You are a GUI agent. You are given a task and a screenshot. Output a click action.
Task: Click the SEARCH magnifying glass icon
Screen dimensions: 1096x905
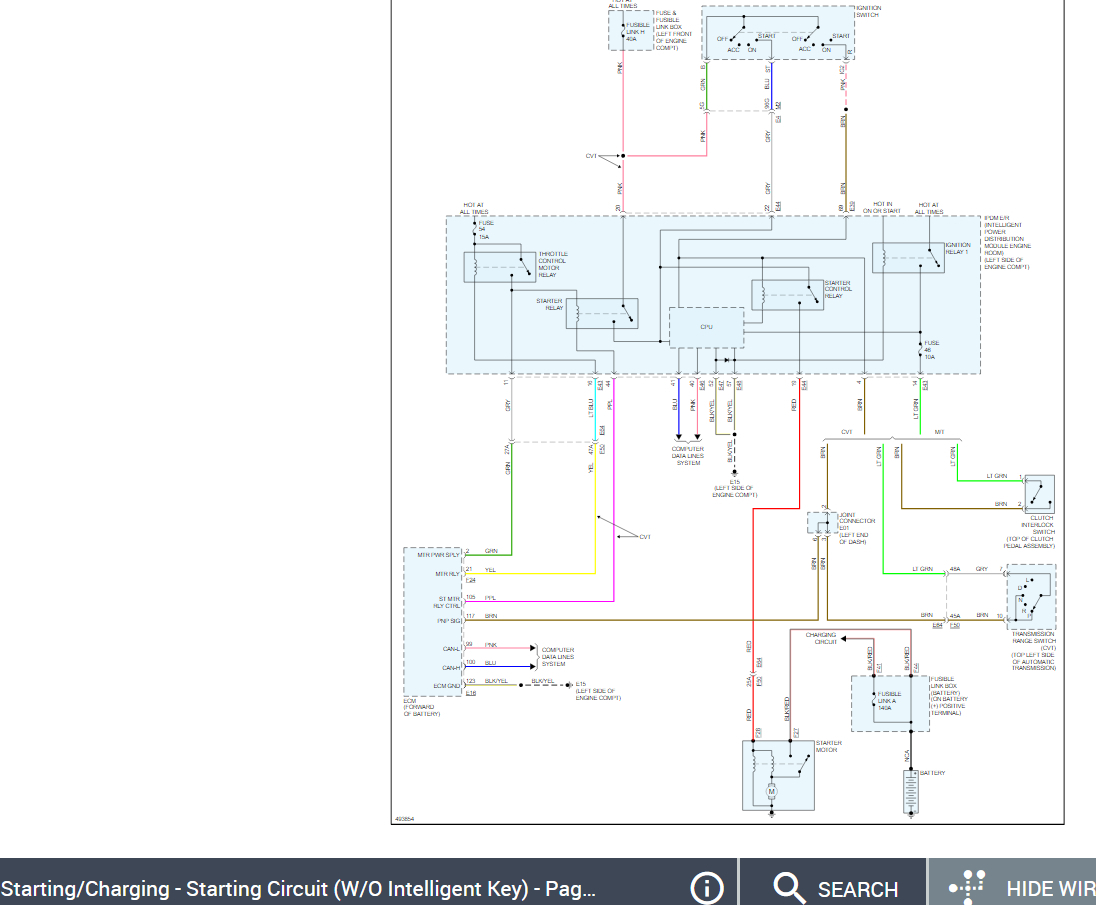(789, 888)
